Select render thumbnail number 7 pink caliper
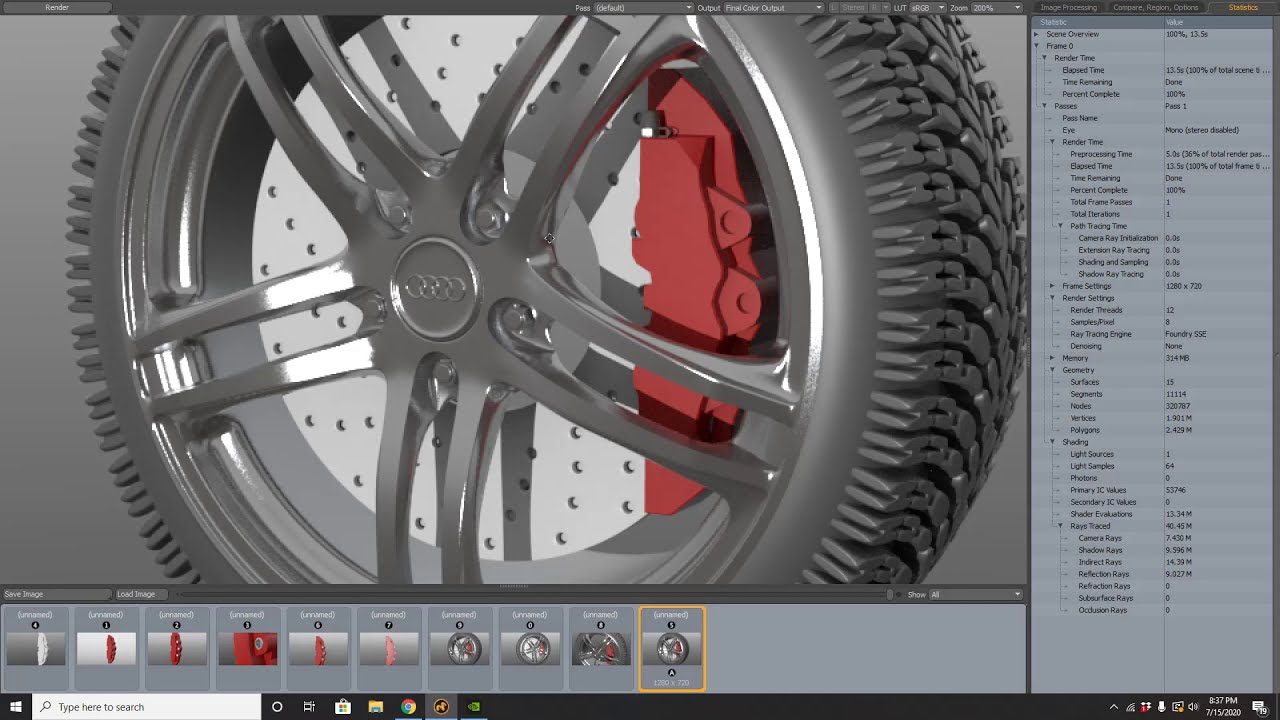This screenshot has height=720, width=1280. (388, 648)
